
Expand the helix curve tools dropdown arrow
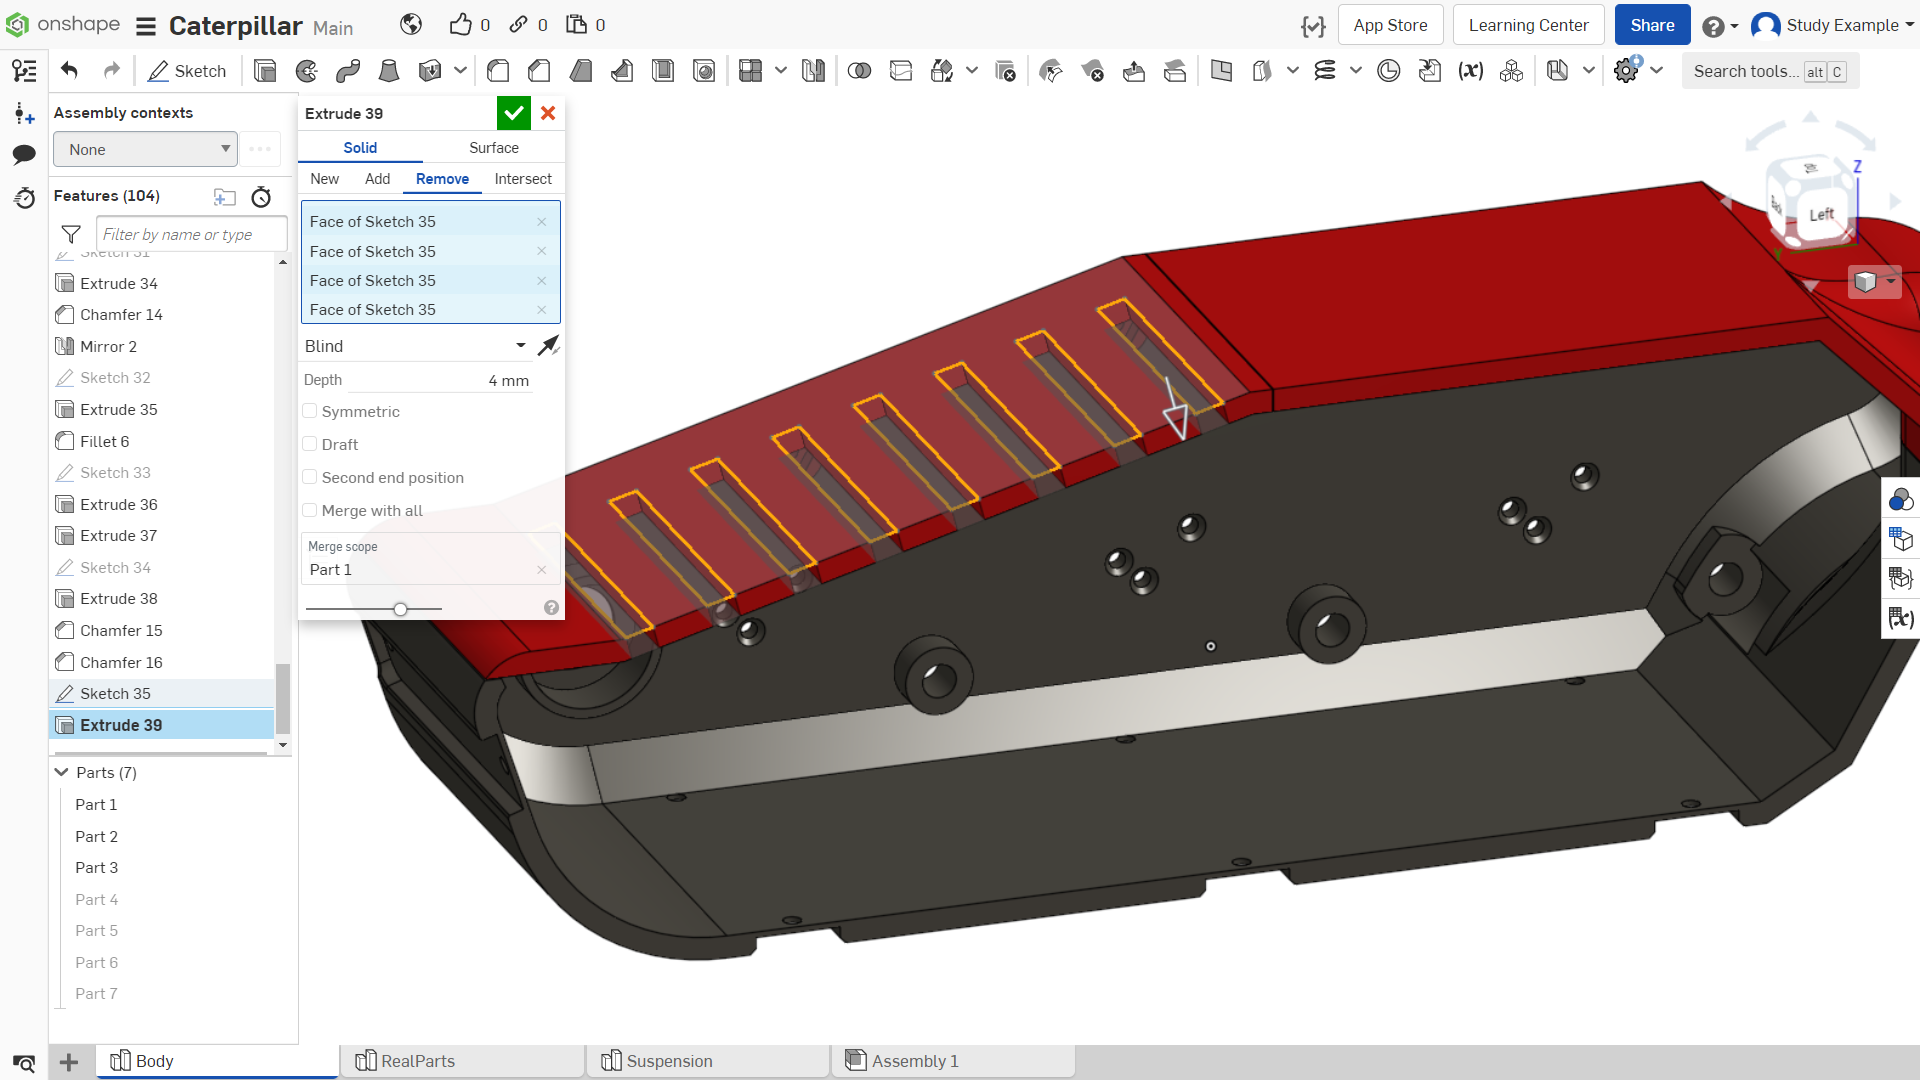click(x=1355, y=71)
